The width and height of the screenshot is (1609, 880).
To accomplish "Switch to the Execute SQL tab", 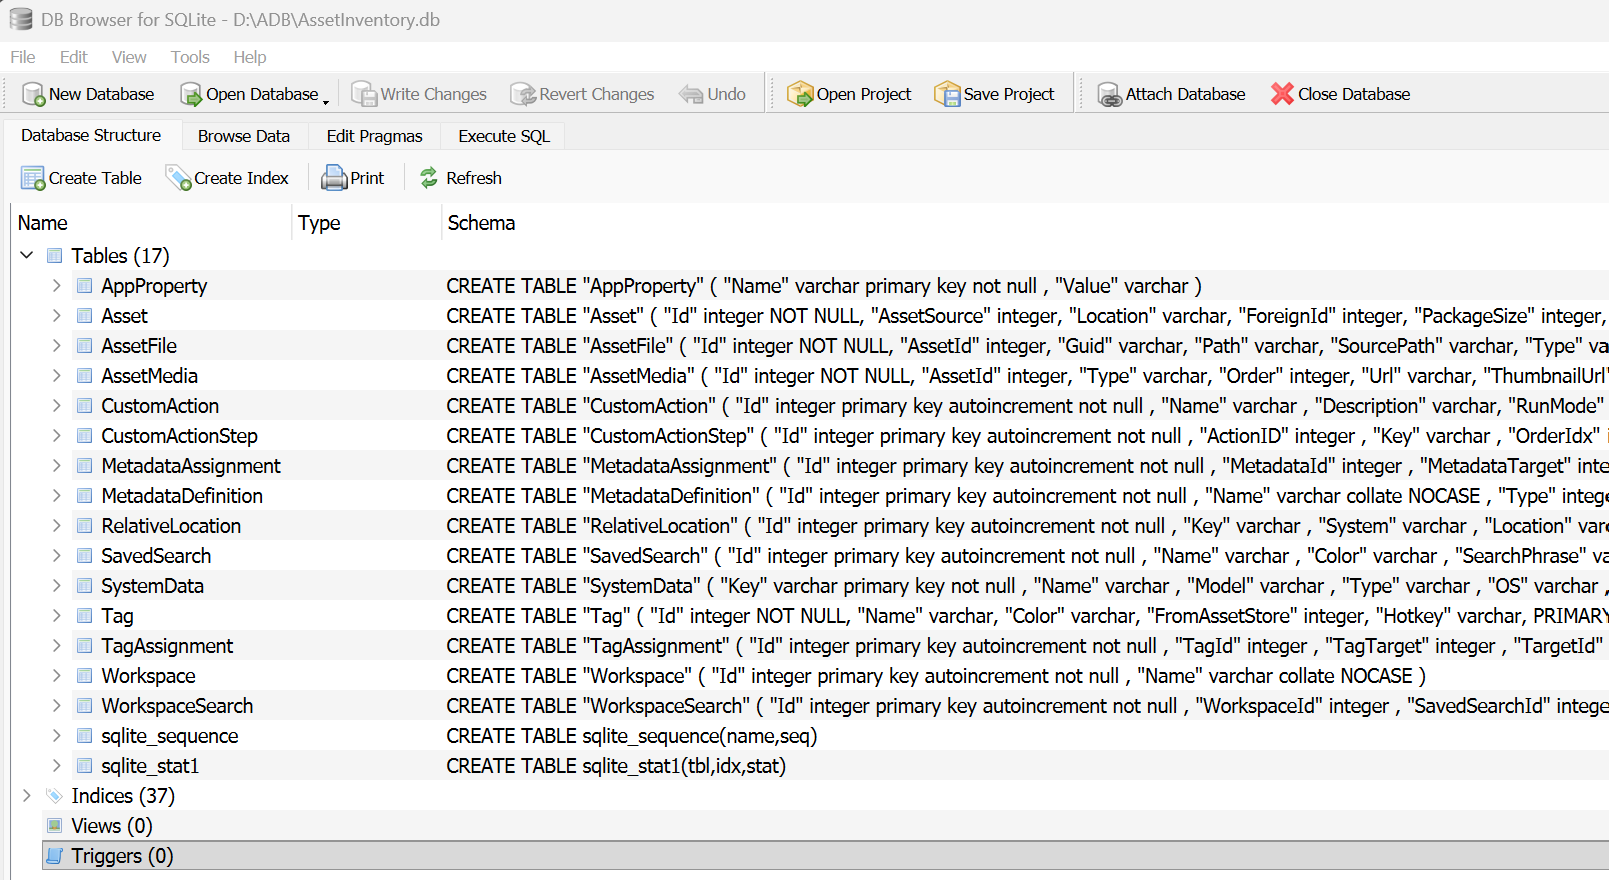I will click(504, 136).
